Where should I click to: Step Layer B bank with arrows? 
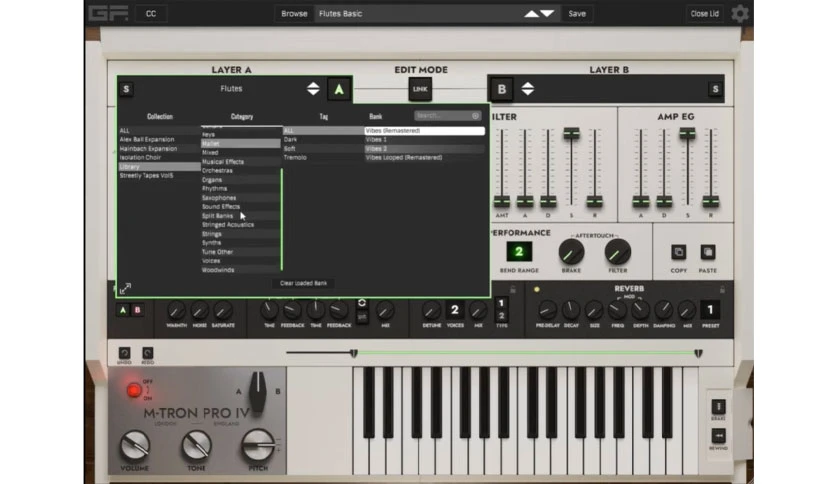pos(528,89)
